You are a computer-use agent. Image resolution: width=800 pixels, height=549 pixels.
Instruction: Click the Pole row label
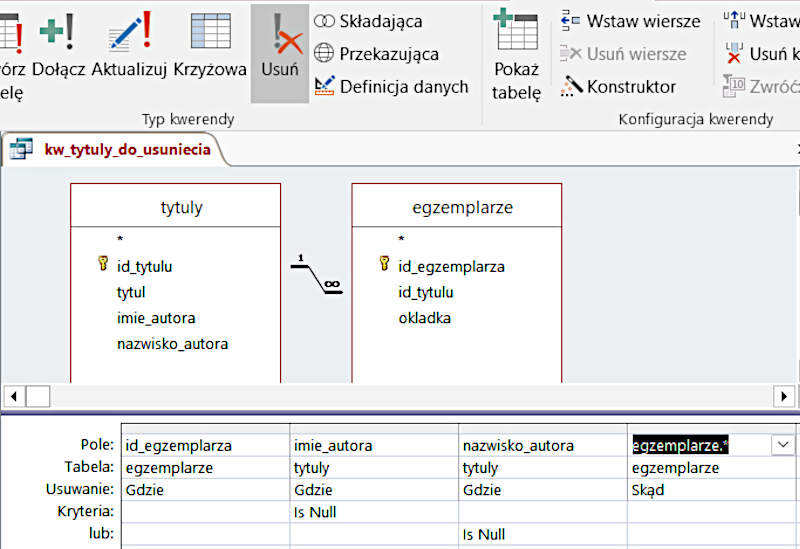pyautogui.click(x=97, y=445)
